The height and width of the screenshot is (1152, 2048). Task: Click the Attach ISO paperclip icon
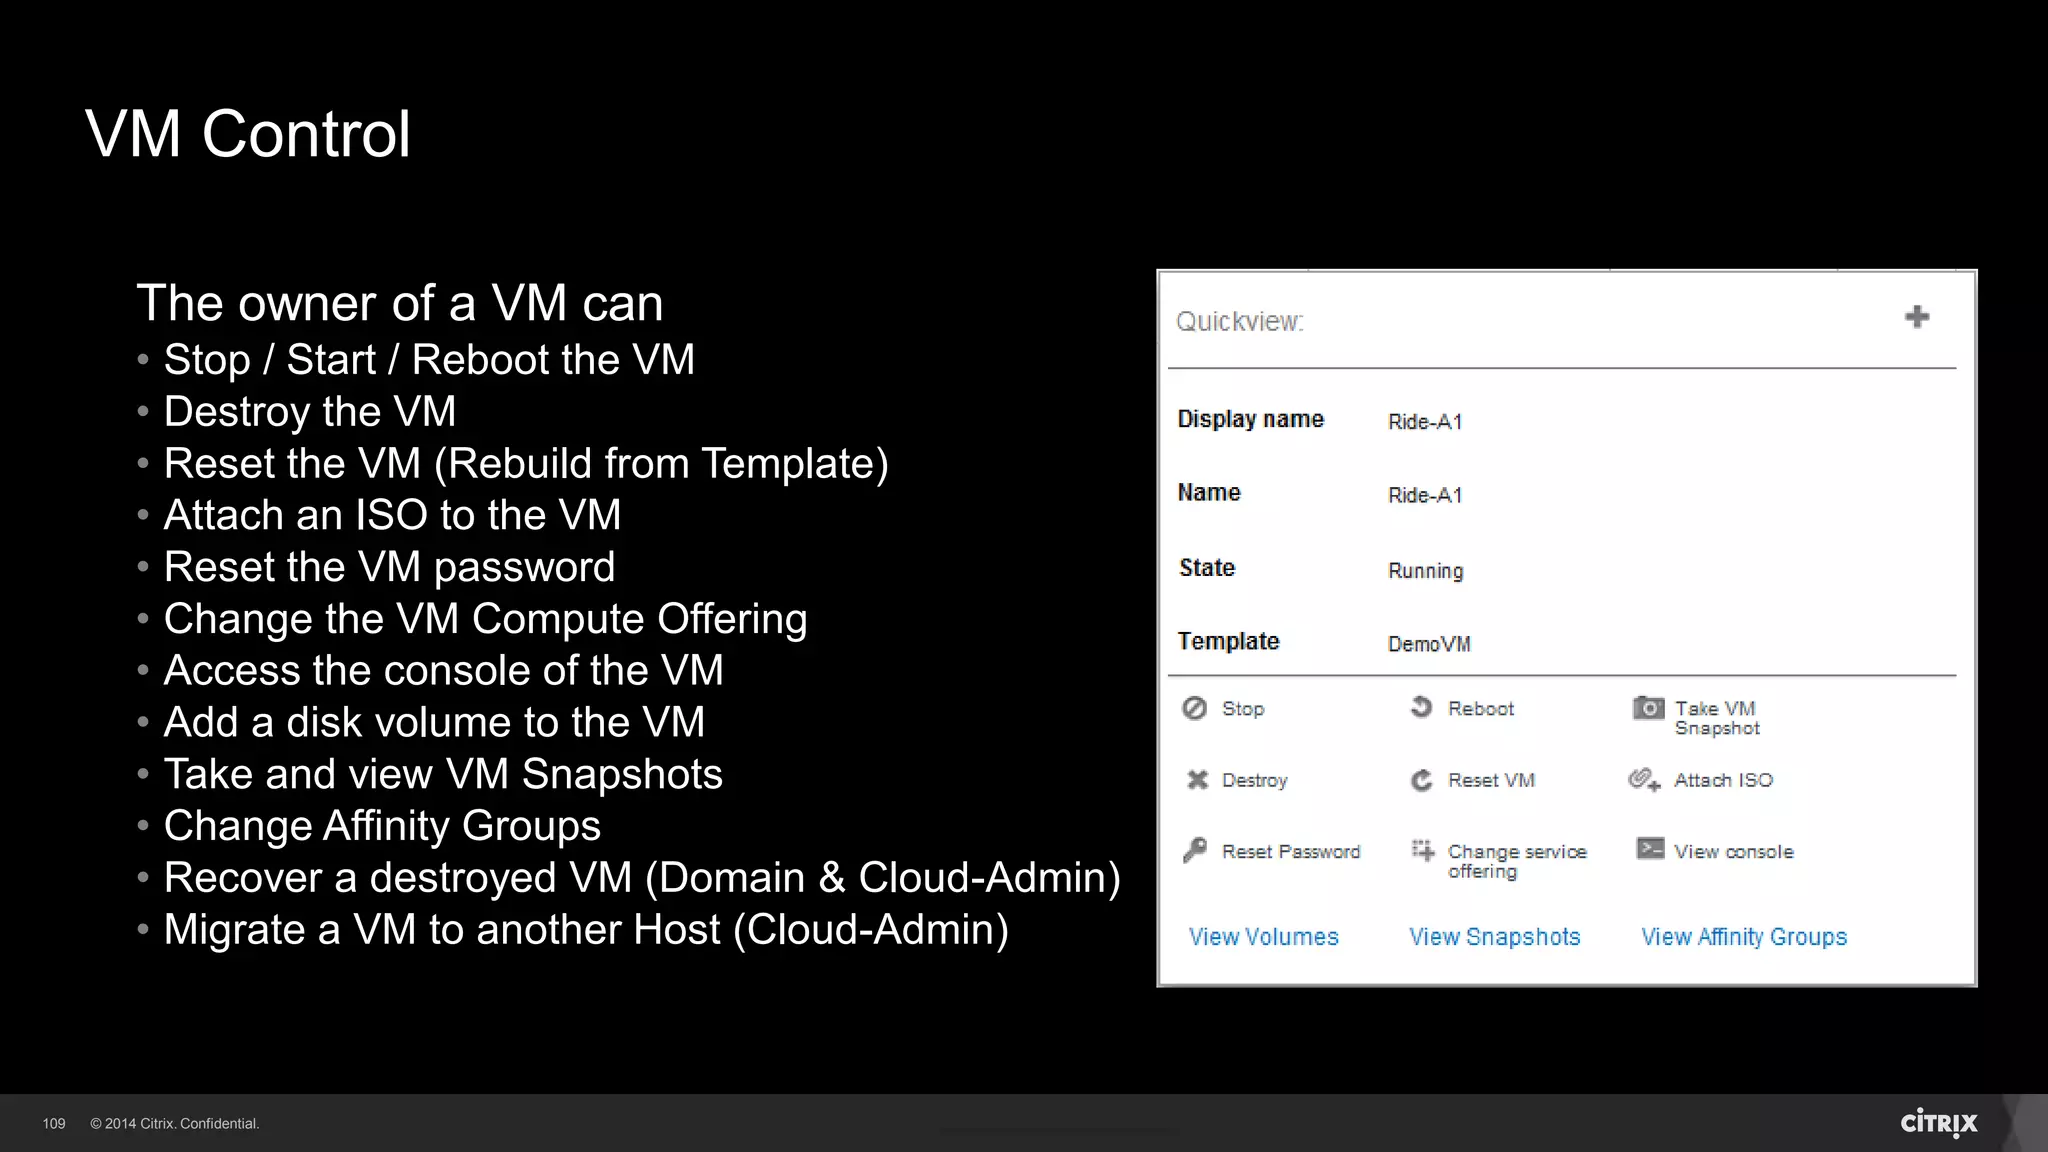1644,779
